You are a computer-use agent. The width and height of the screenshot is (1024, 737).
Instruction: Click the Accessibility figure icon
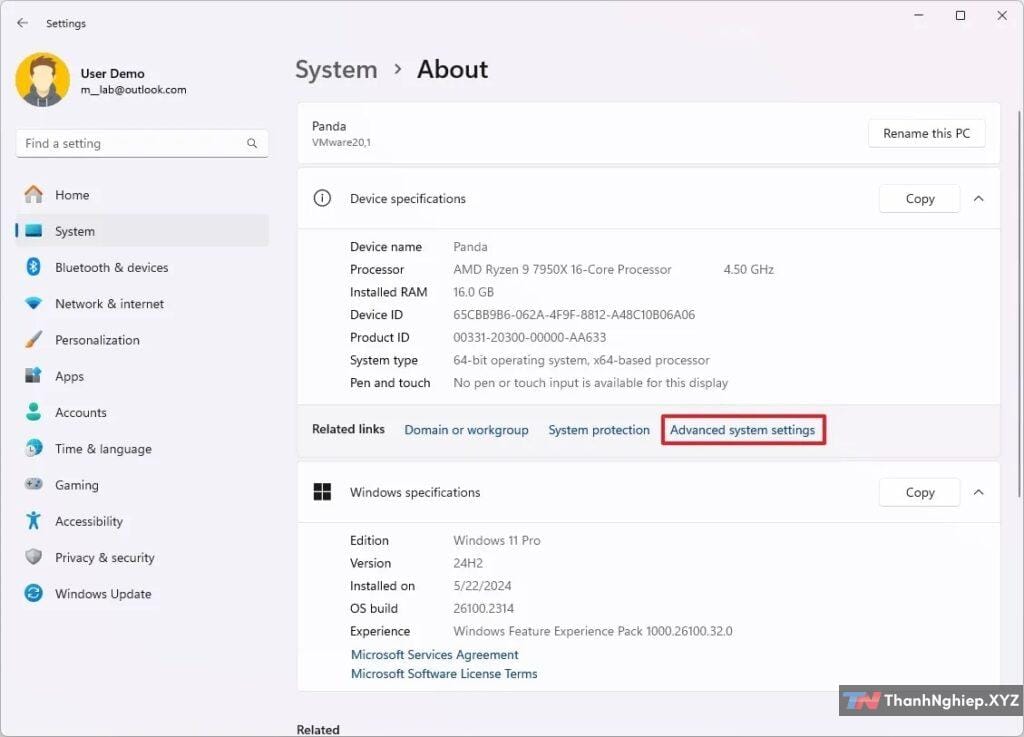[33, 521]
